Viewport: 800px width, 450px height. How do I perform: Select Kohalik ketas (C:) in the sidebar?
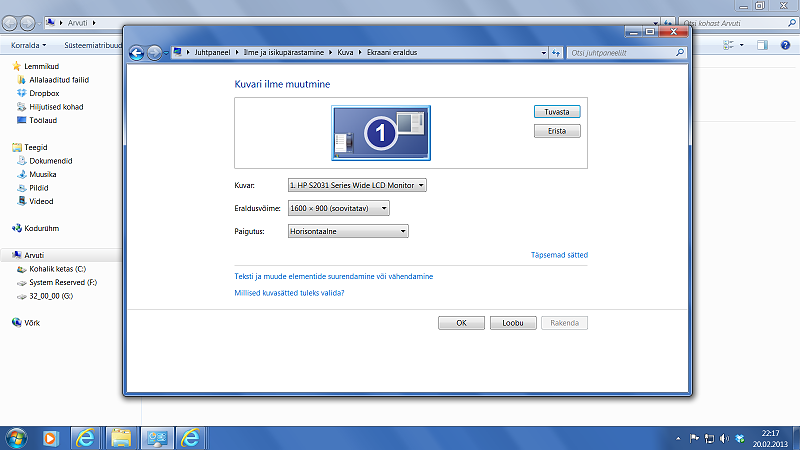pyautogui.click(x=58, y=269)
